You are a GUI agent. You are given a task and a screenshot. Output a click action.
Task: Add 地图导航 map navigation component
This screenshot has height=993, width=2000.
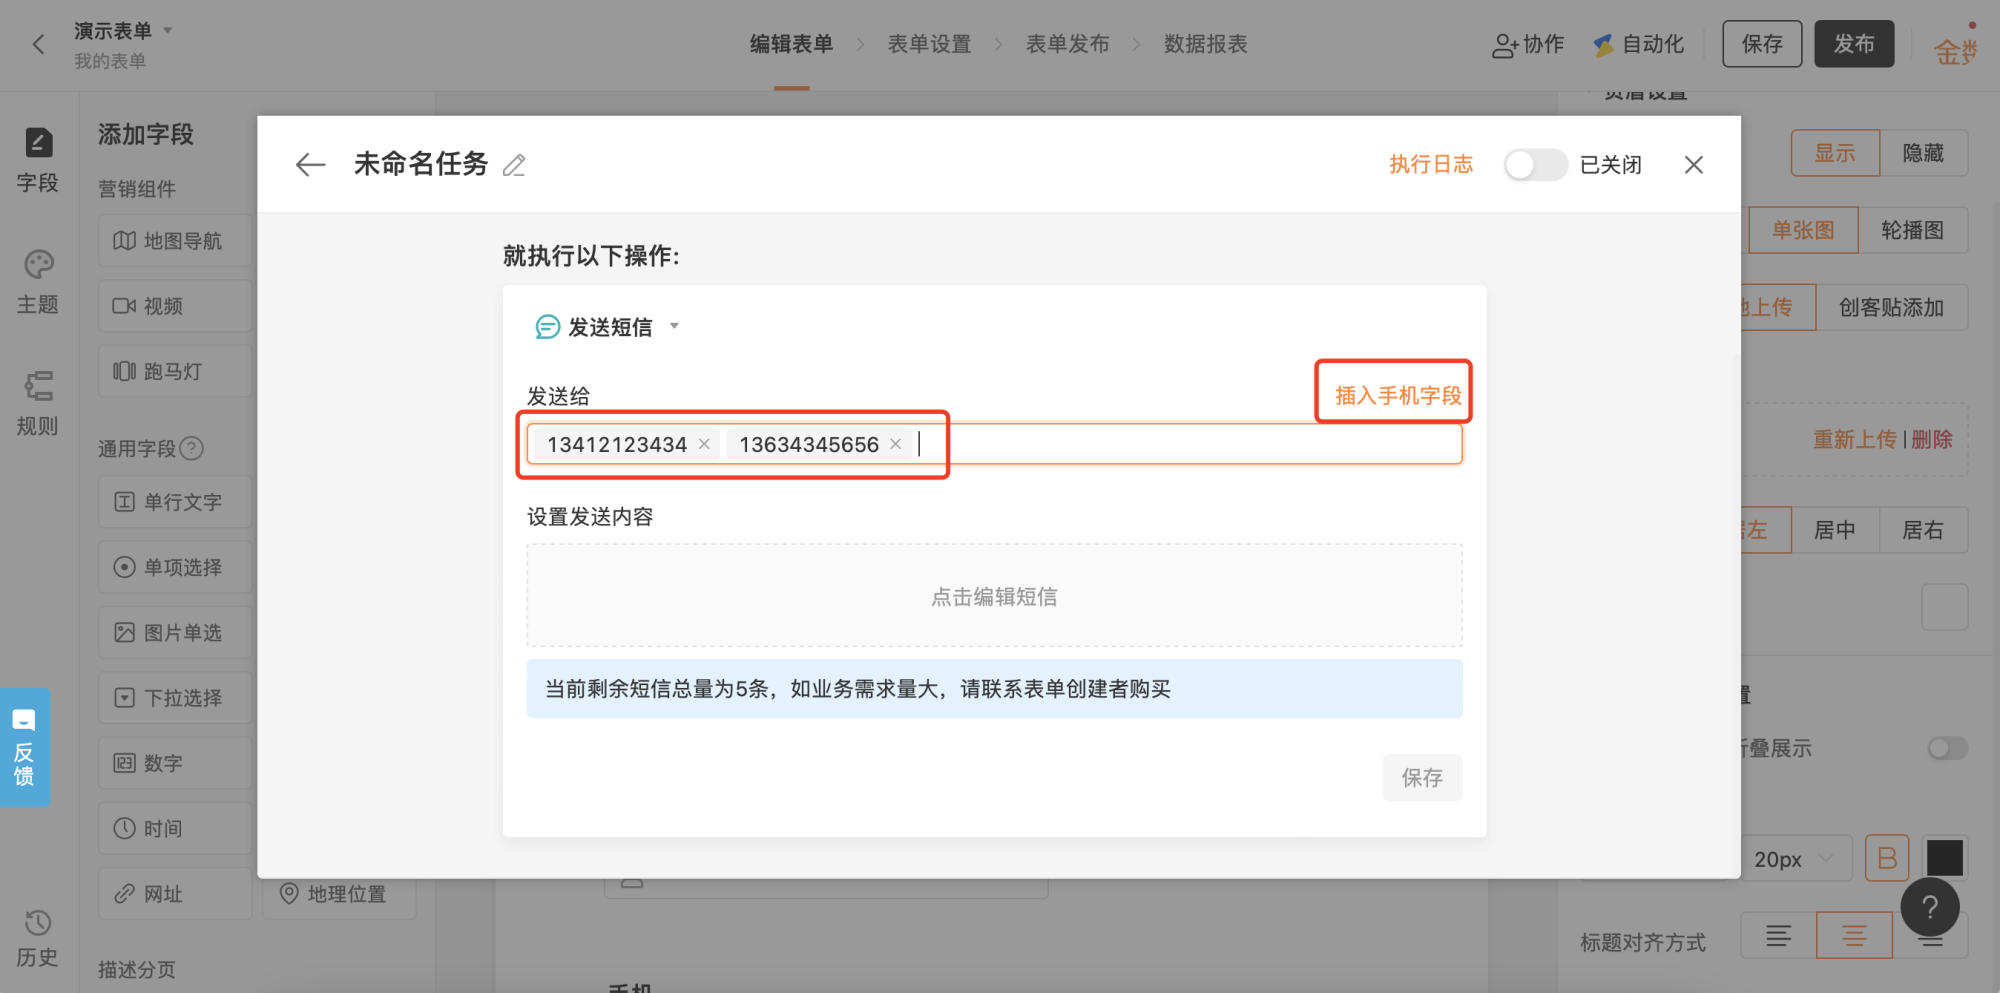pos(175,241)
